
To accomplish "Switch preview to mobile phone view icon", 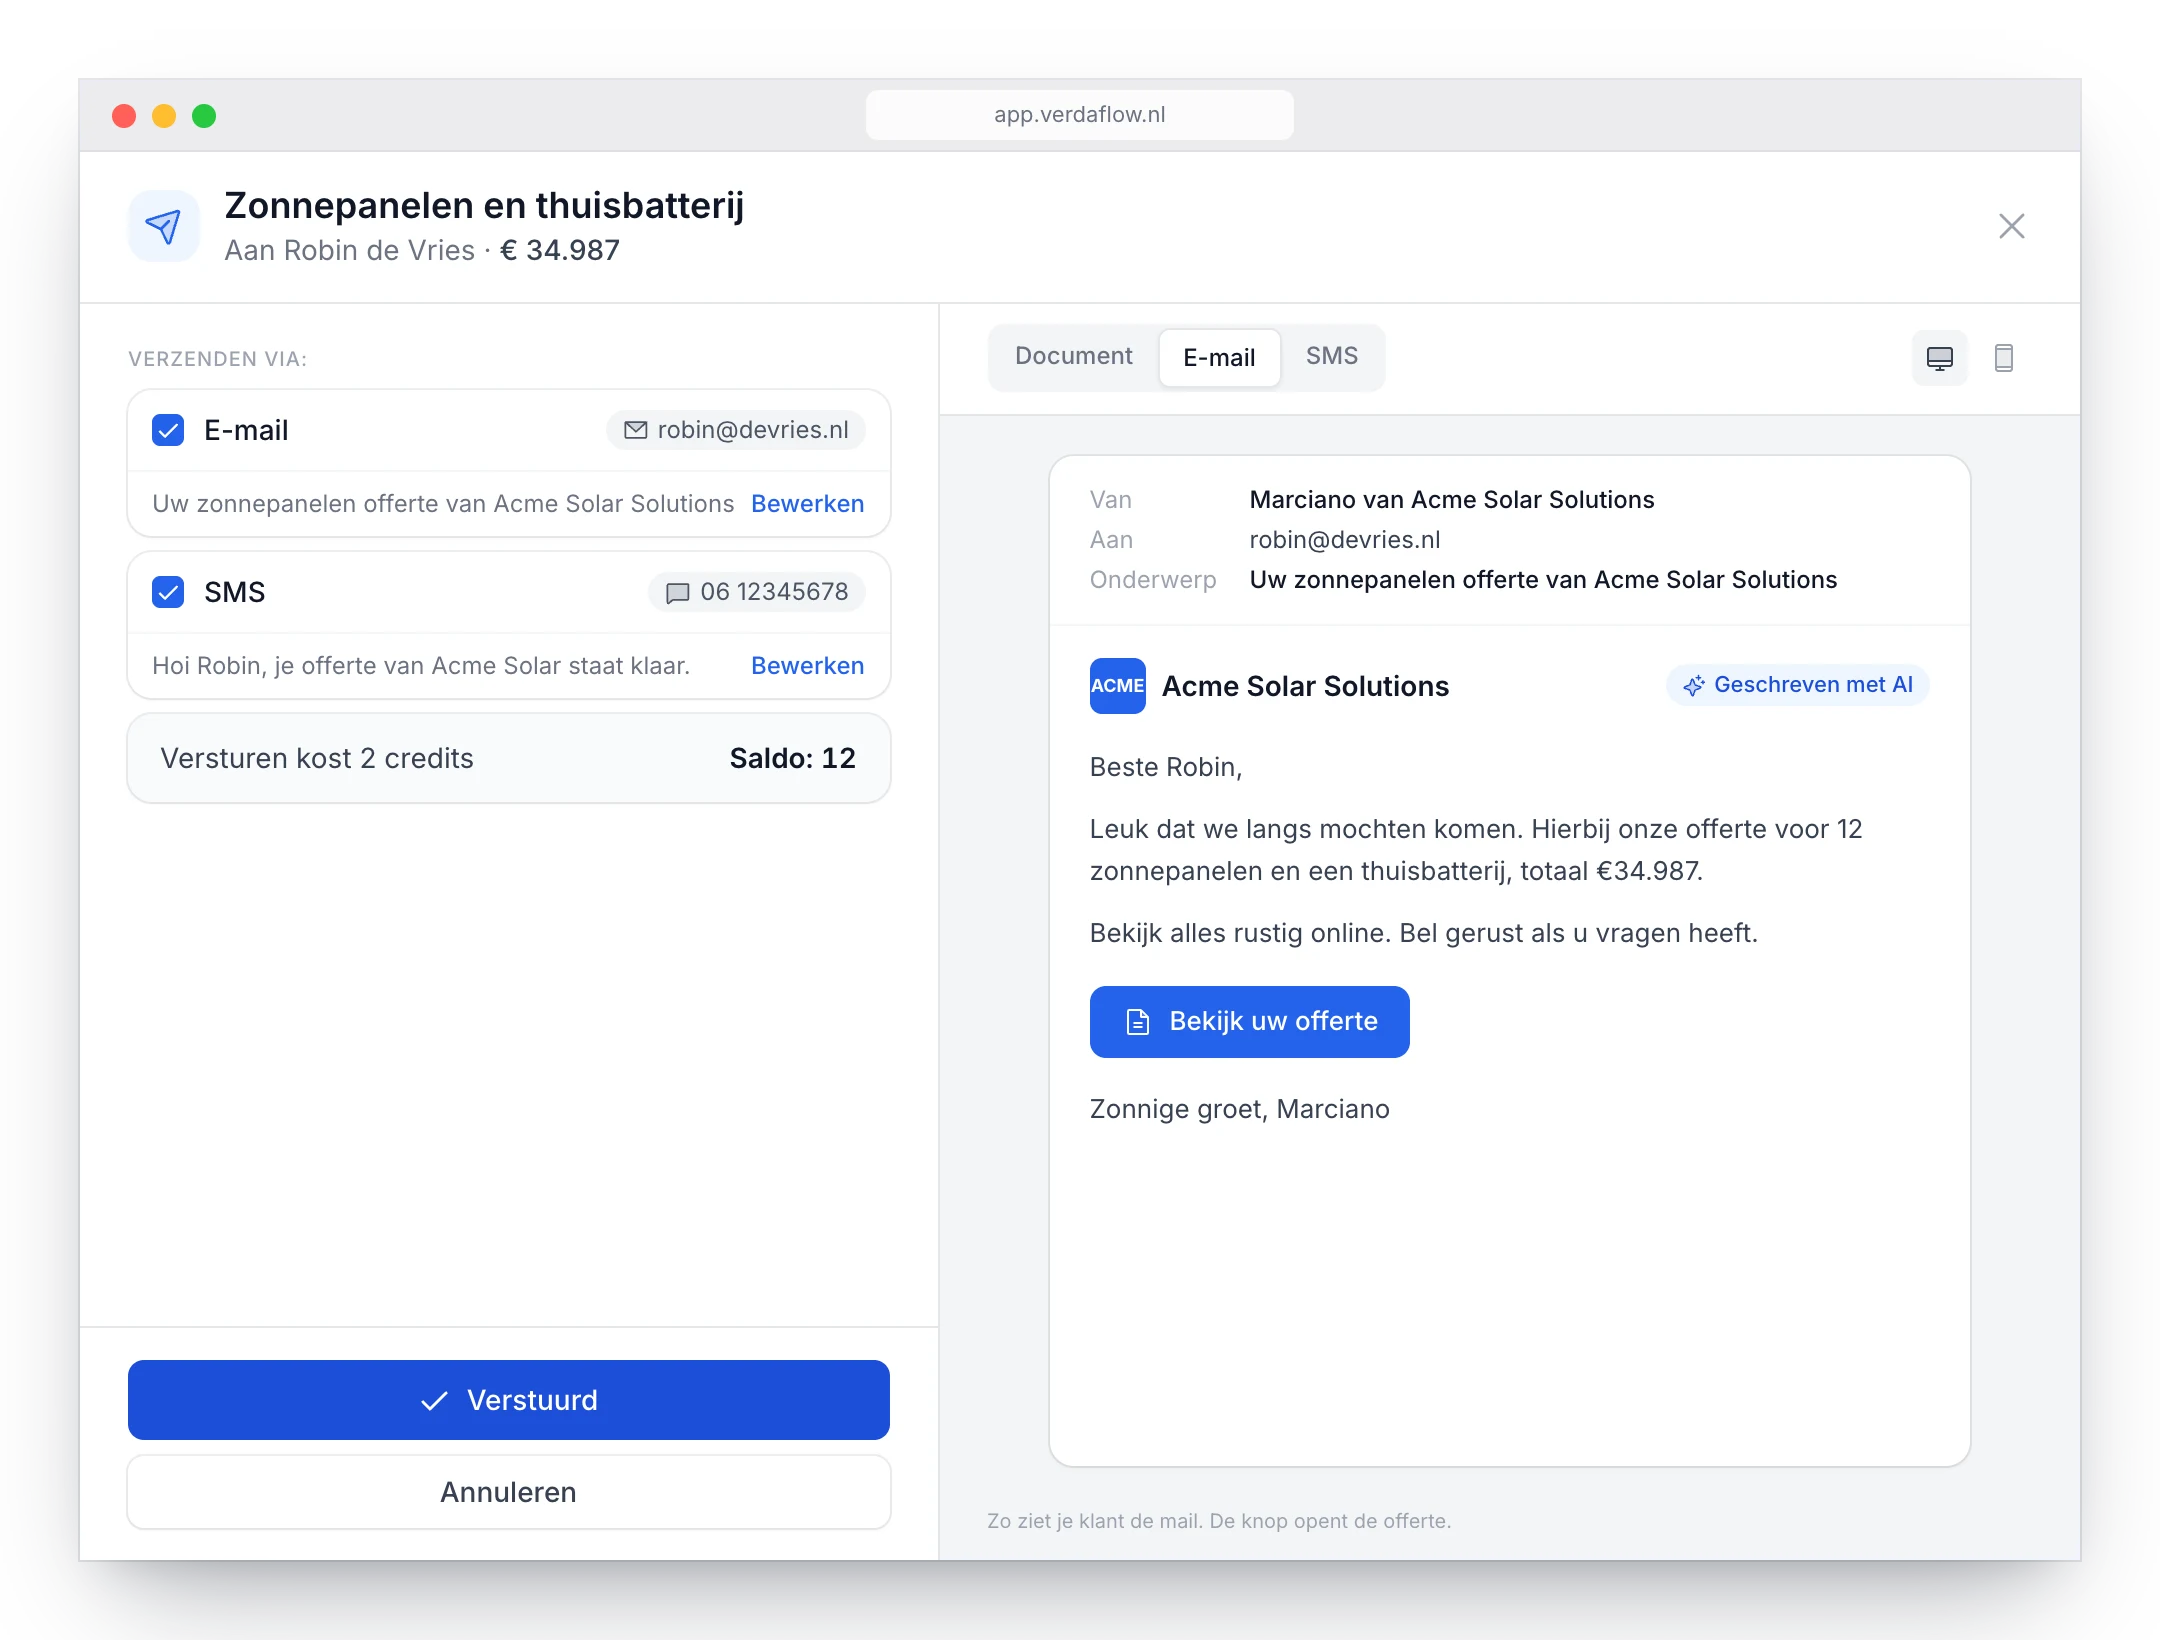I will click(2003, 358).
